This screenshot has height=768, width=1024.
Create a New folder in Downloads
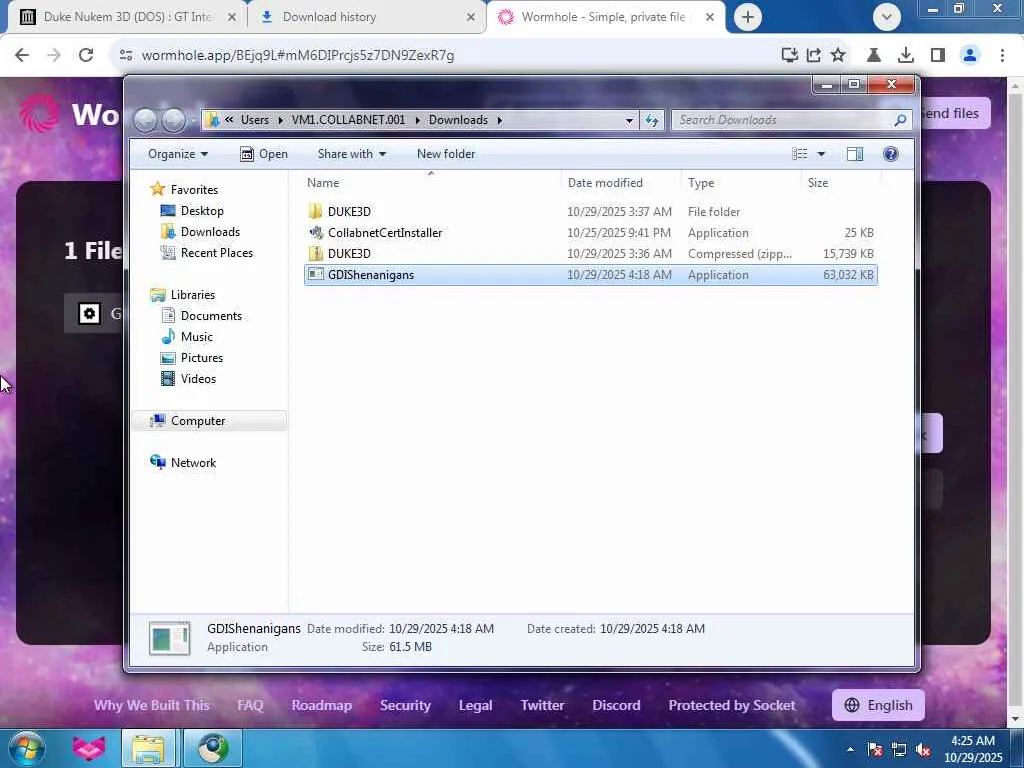pyautogui.click(x=446, y=154)
